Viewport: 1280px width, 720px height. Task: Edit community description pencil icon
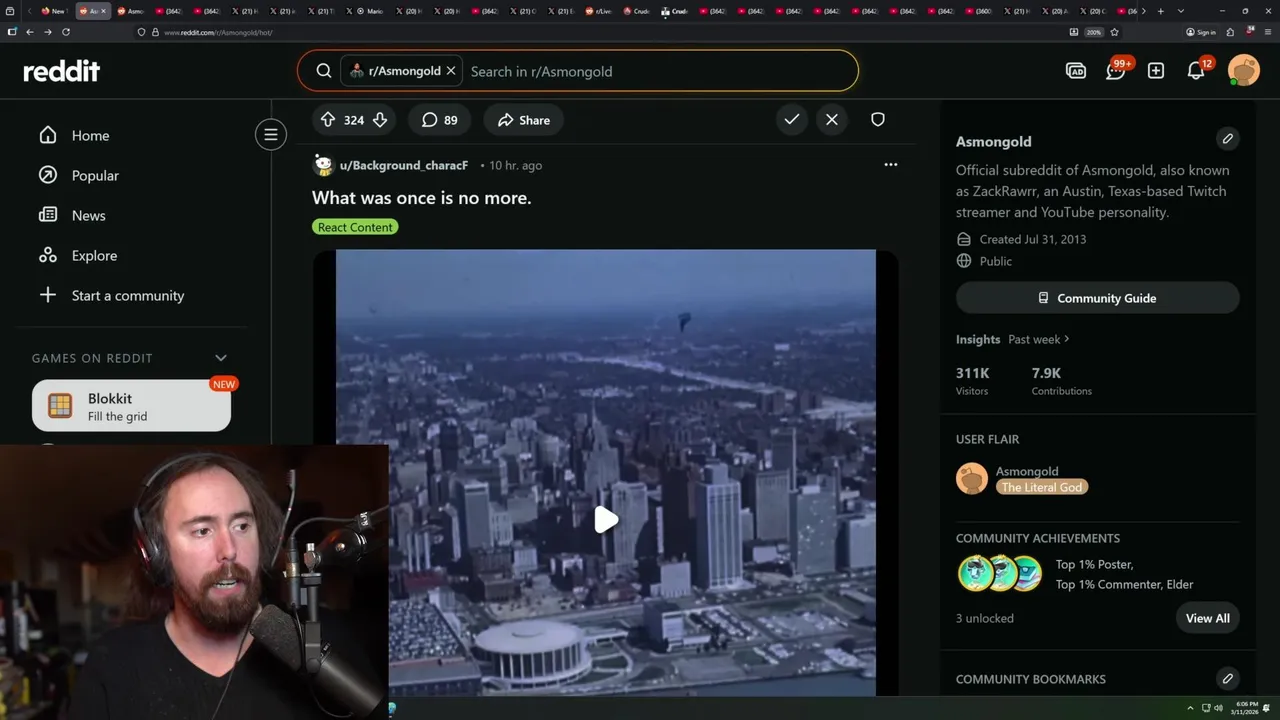point(1228,138)
